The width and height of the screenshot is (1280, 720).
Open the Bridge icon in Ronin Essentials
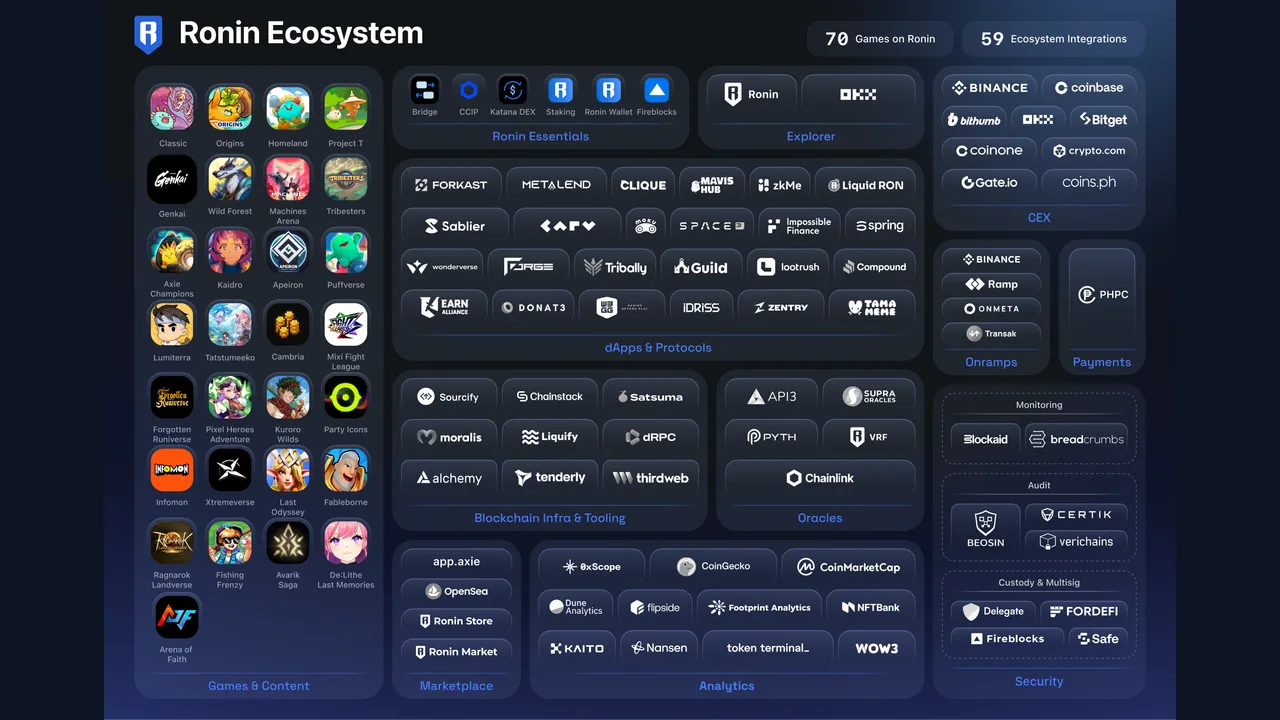(x=425, y=90)
